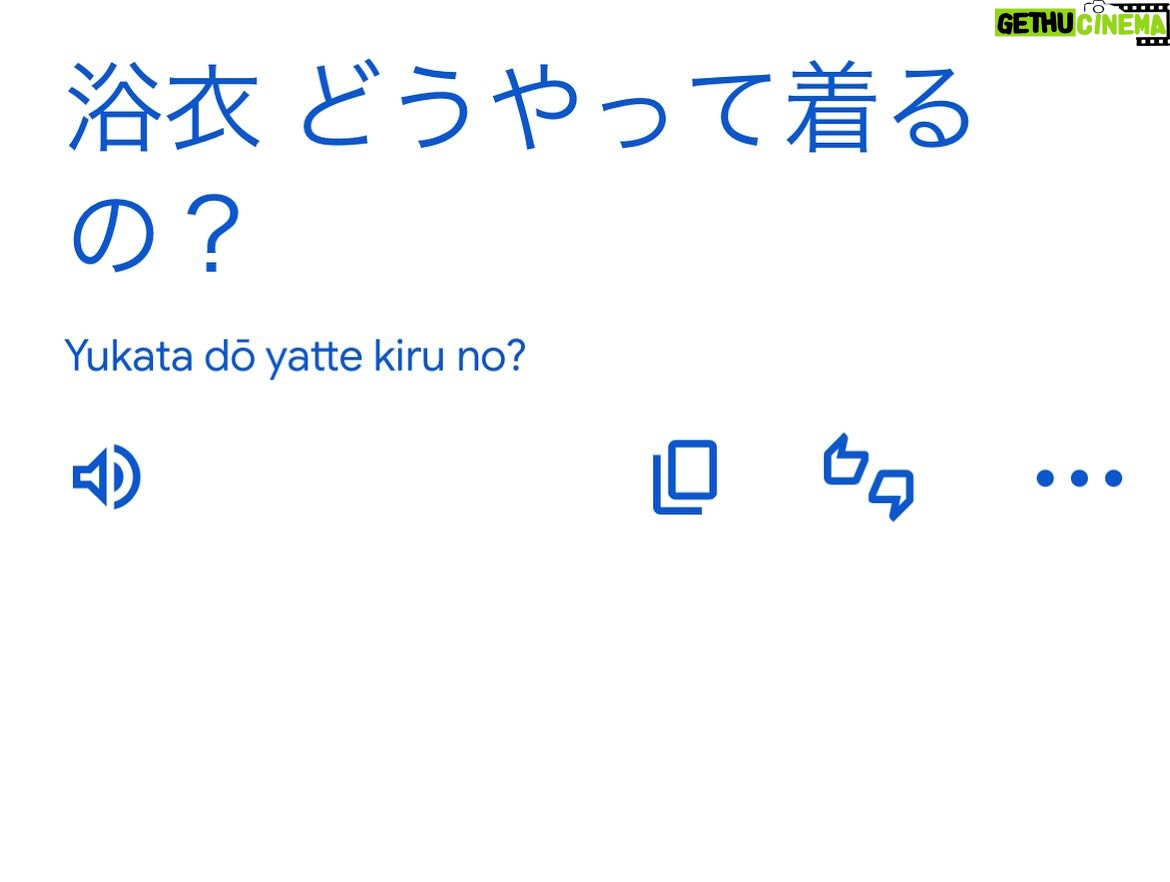Click the romanized word dō
The width and height of the screenshot is (1170, 882).
click(x=231, y=357)
